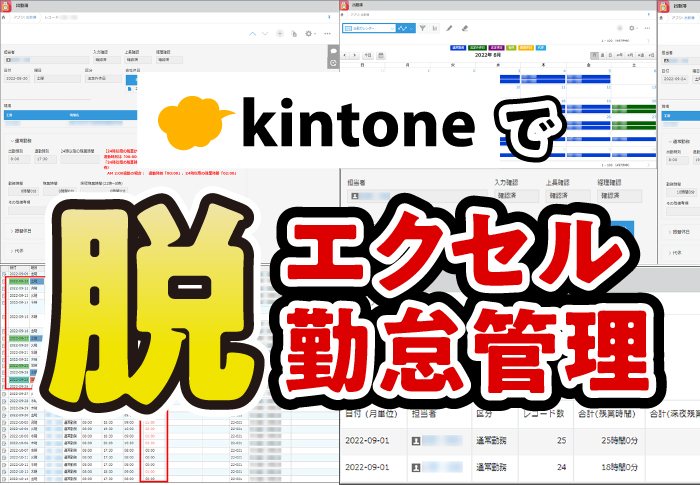Click the dark green legend swatch above calendar
The height and width of the screenshot is (485, 700).
click(x=477, y=47)
